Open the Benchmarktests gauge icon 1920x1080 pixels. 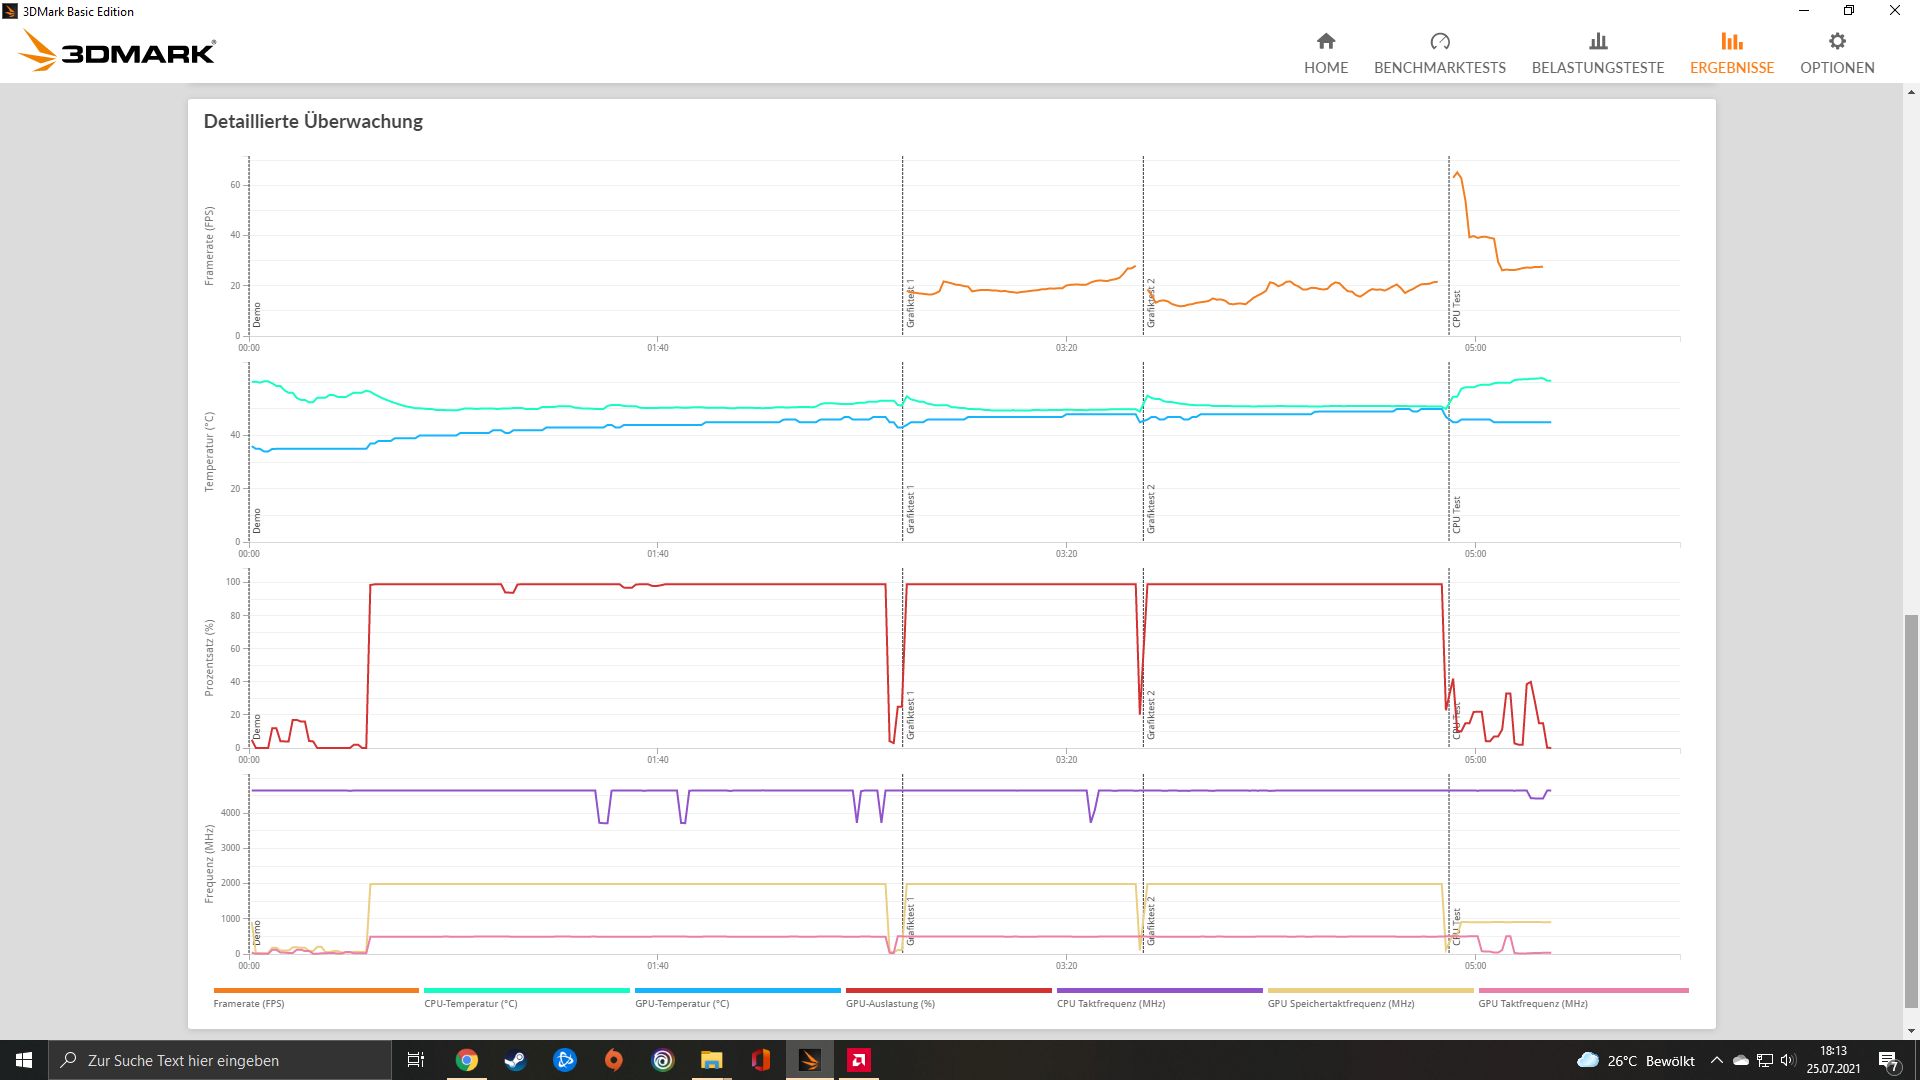[x=1439, y=42]
